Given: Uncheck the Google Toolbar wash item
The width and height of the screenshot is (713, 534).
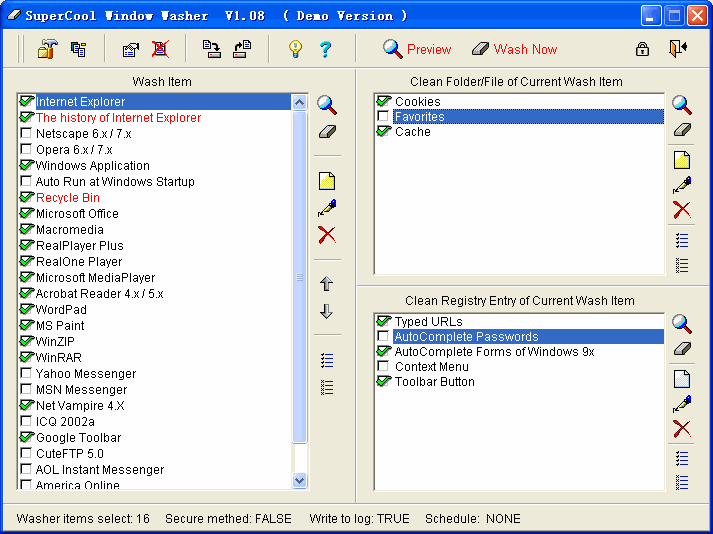Looking at the screenshot, I should click(27, 438).
